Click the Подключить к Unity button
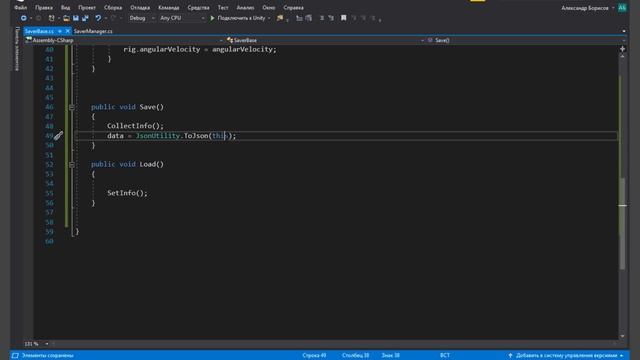640x360 pixels. click(x=241, y=18)
